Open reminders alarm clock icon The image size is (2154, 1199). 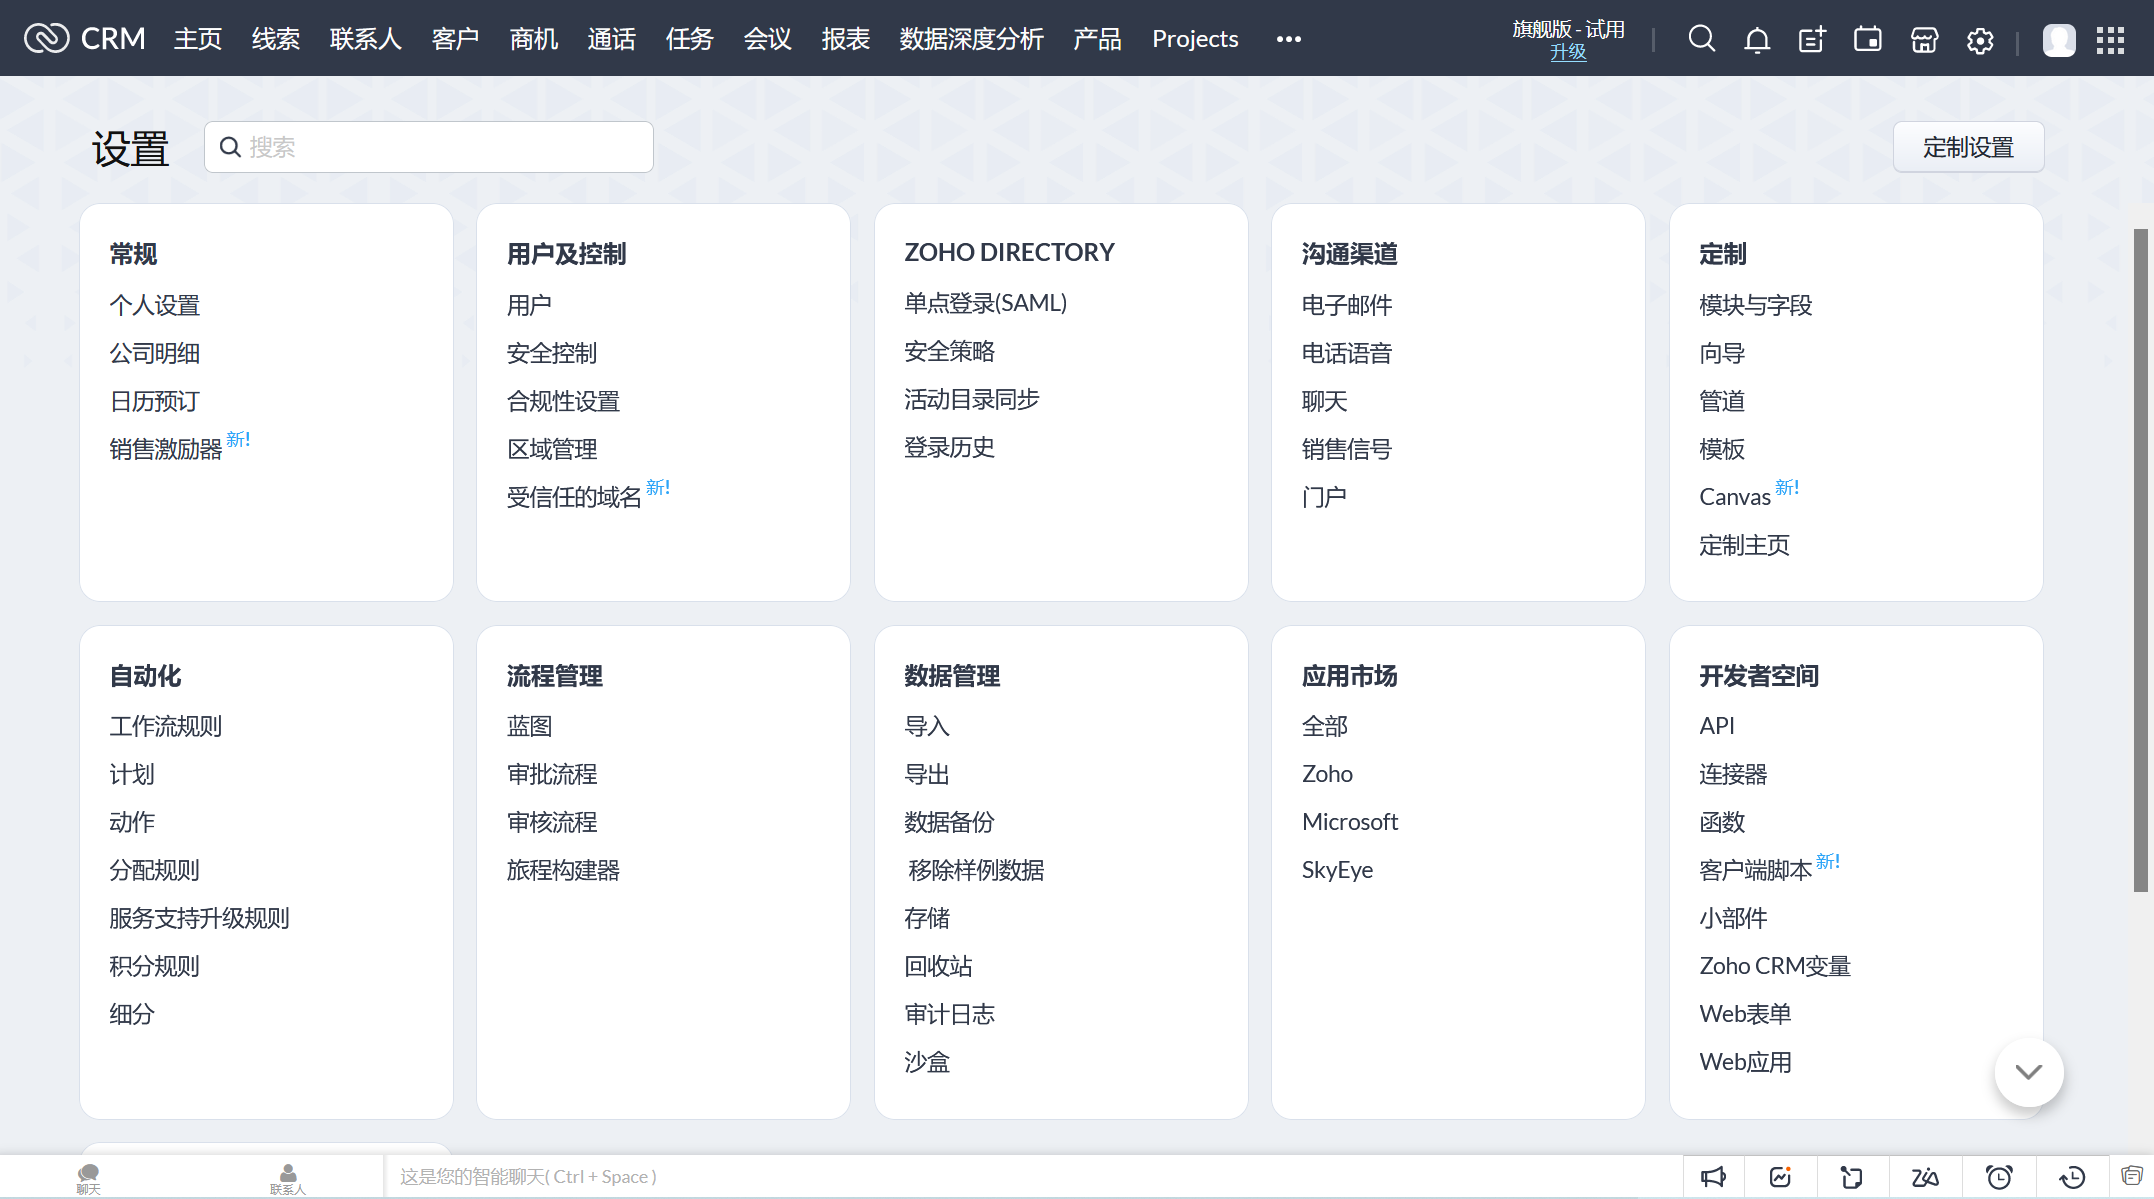(1999, 1177)
